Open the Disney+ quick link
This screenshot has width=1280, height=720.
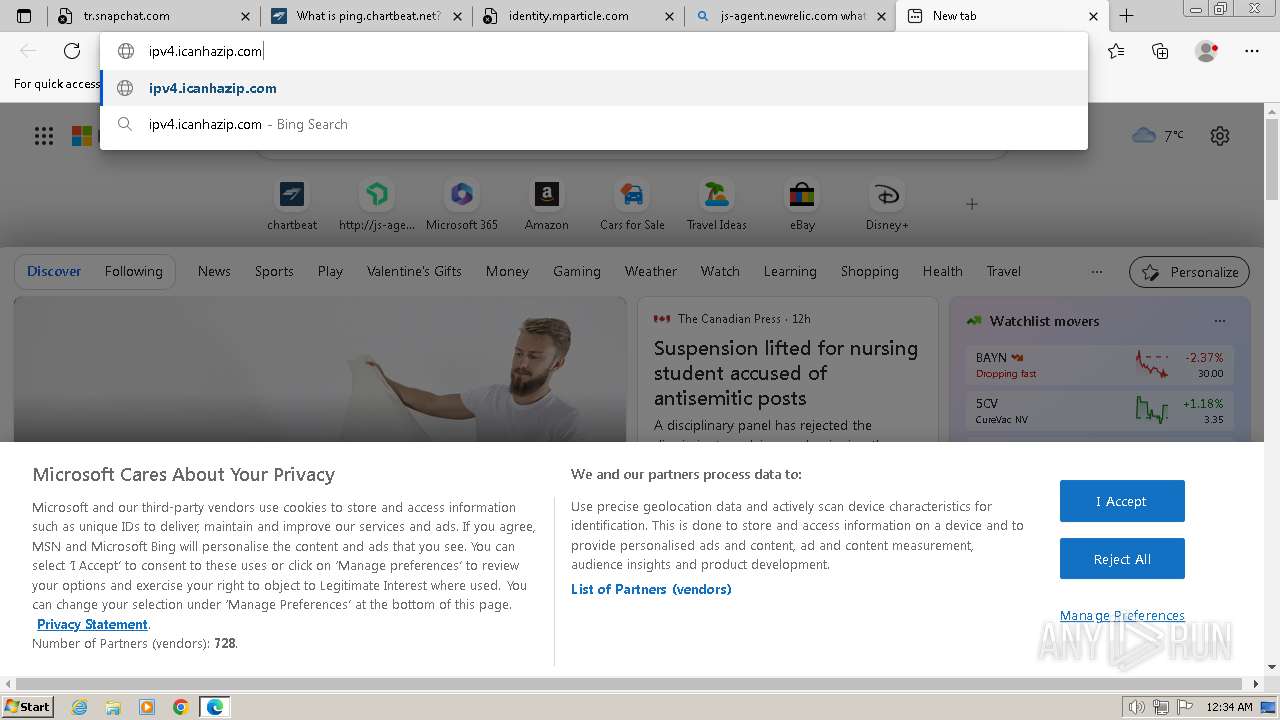[x=887, y=206]
